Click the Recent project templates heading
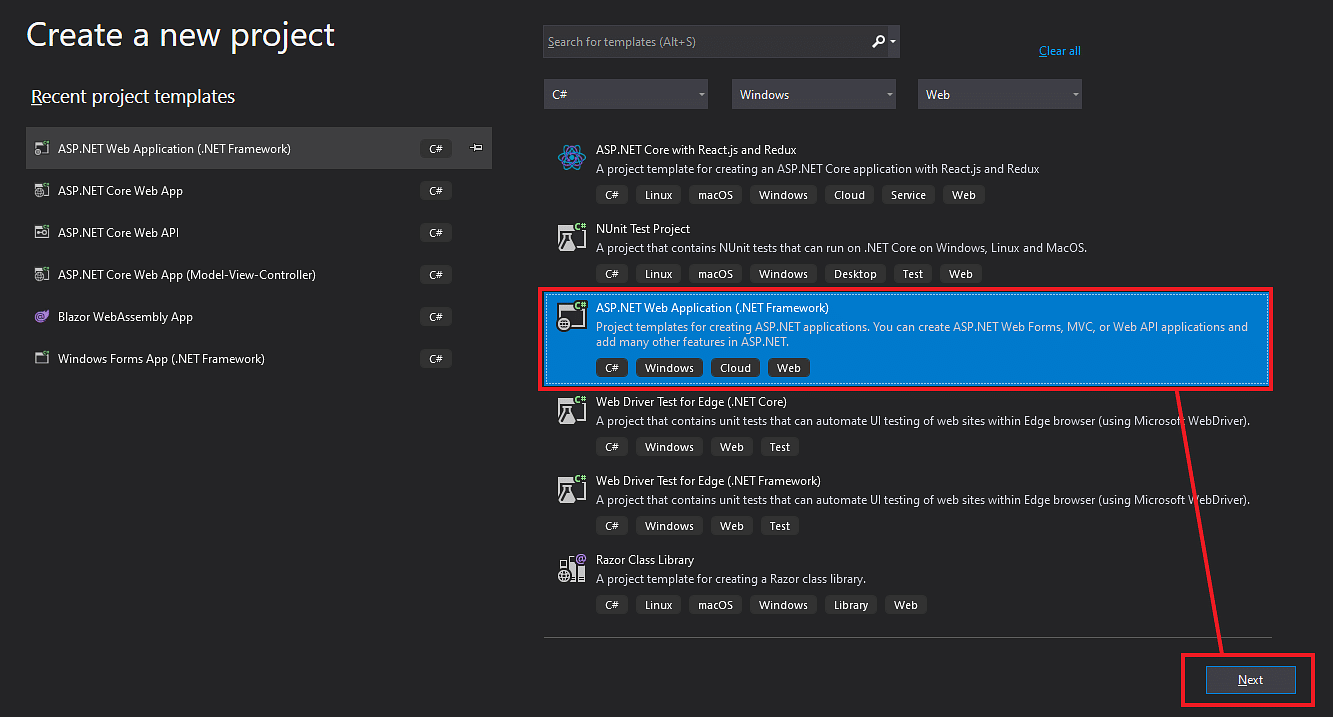This screenshot has height=717, width=1333. 133,97
